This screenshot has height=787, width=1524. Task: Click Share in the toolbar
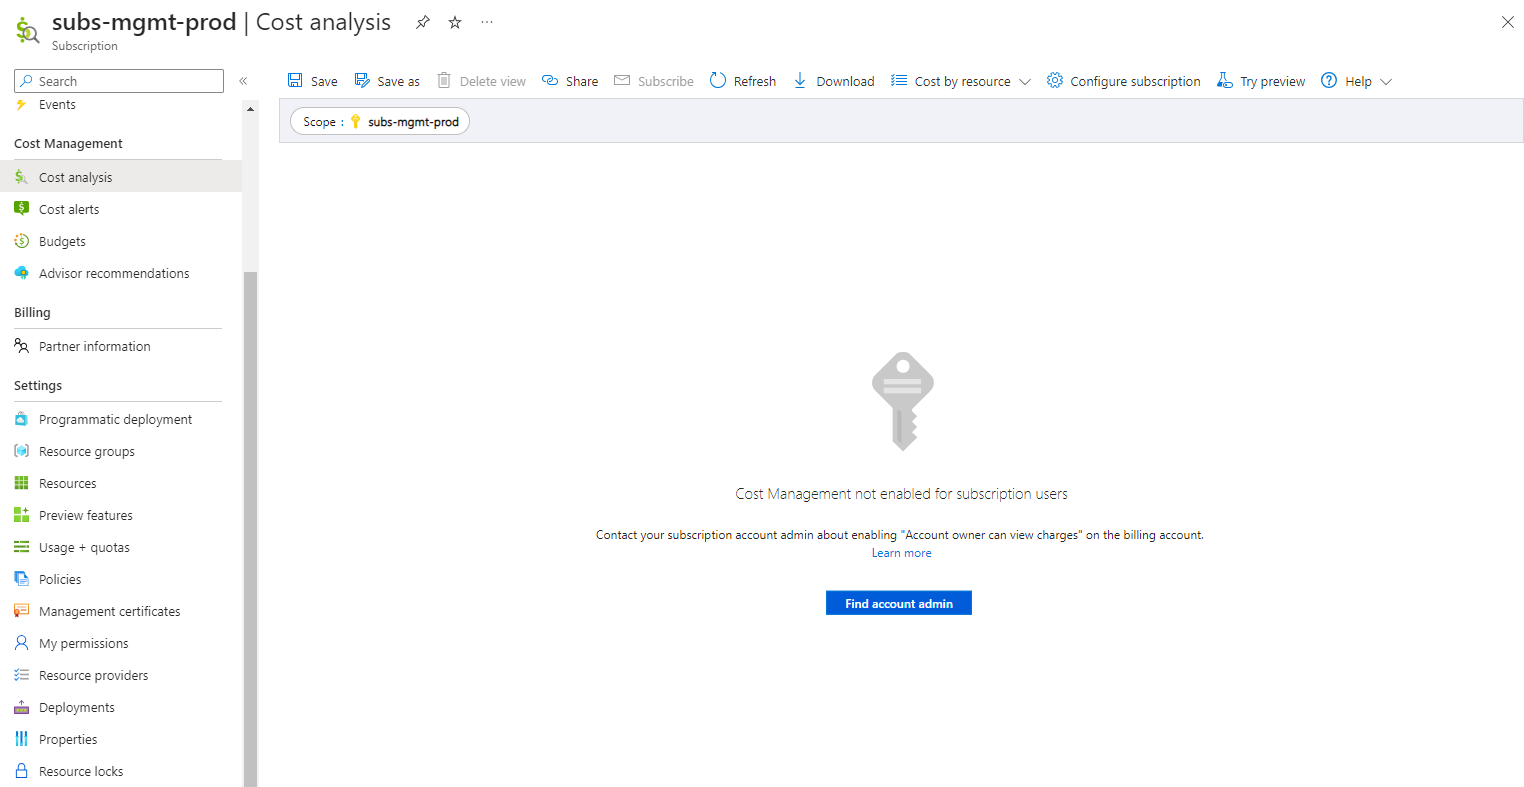(570, 81)
